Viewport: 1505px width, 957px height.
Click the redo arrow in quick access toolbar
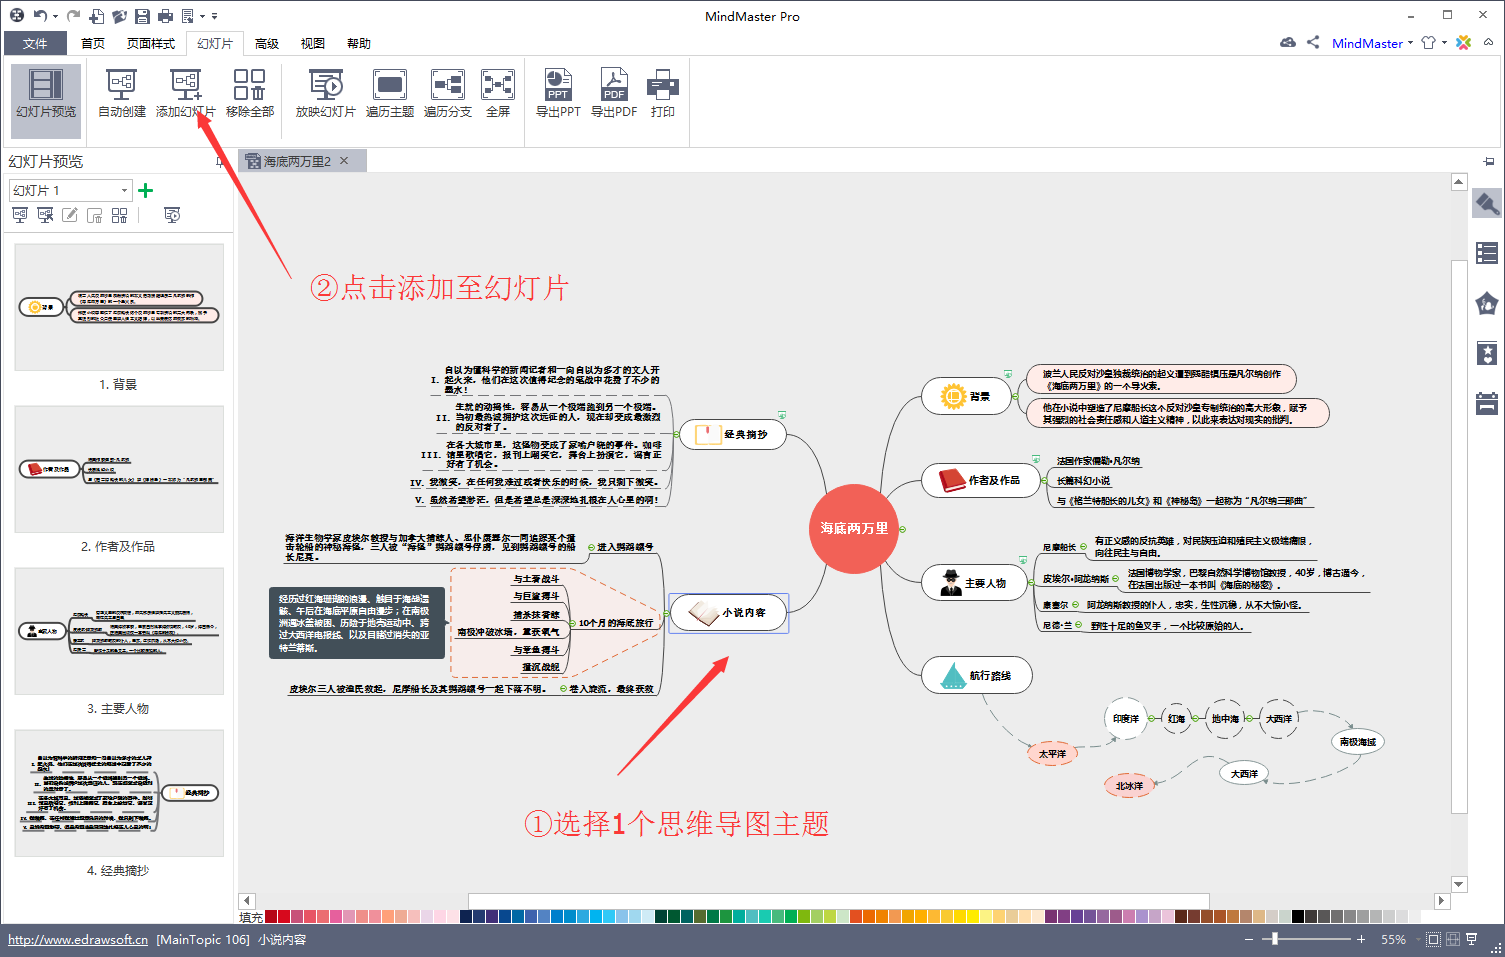pyautogui.click(x=73, y=16)
